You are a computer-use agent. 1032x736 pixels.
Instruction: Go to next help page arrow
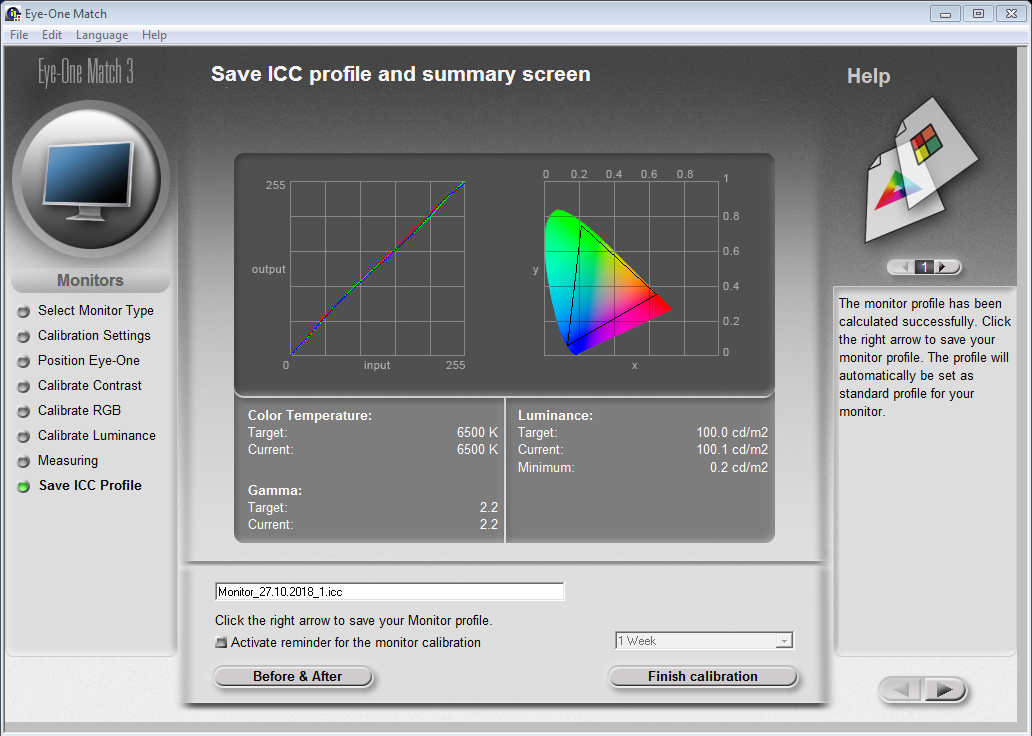coord(943,267)
